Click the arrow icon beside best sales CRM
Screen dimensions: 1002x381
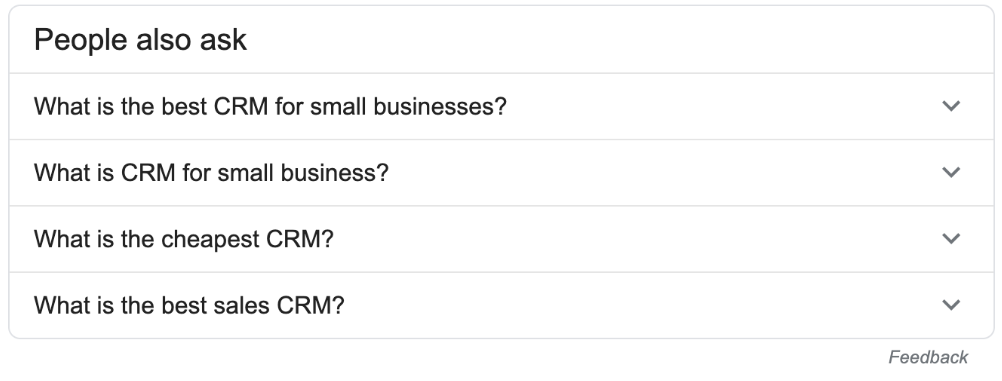(x=951, y=306)
